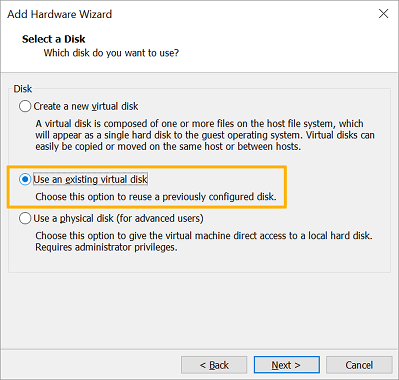Click the 'Create a new virtual disk' label text
This screenshot has height=380, width=399.
[86, 106]
